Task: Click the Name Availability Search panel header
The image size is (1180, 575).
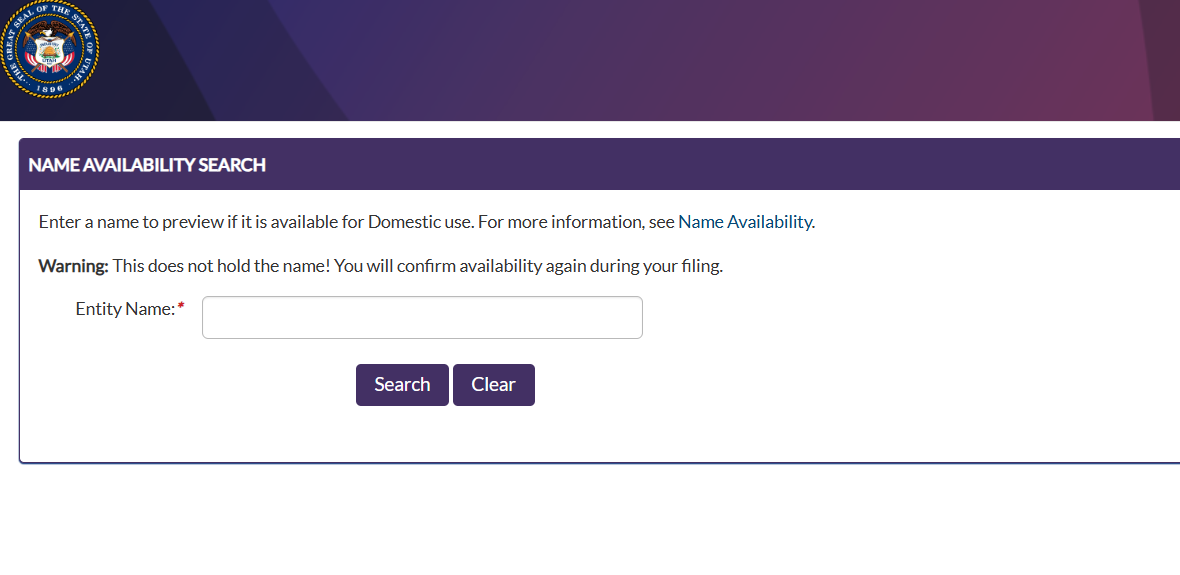Action: [147, 165]
